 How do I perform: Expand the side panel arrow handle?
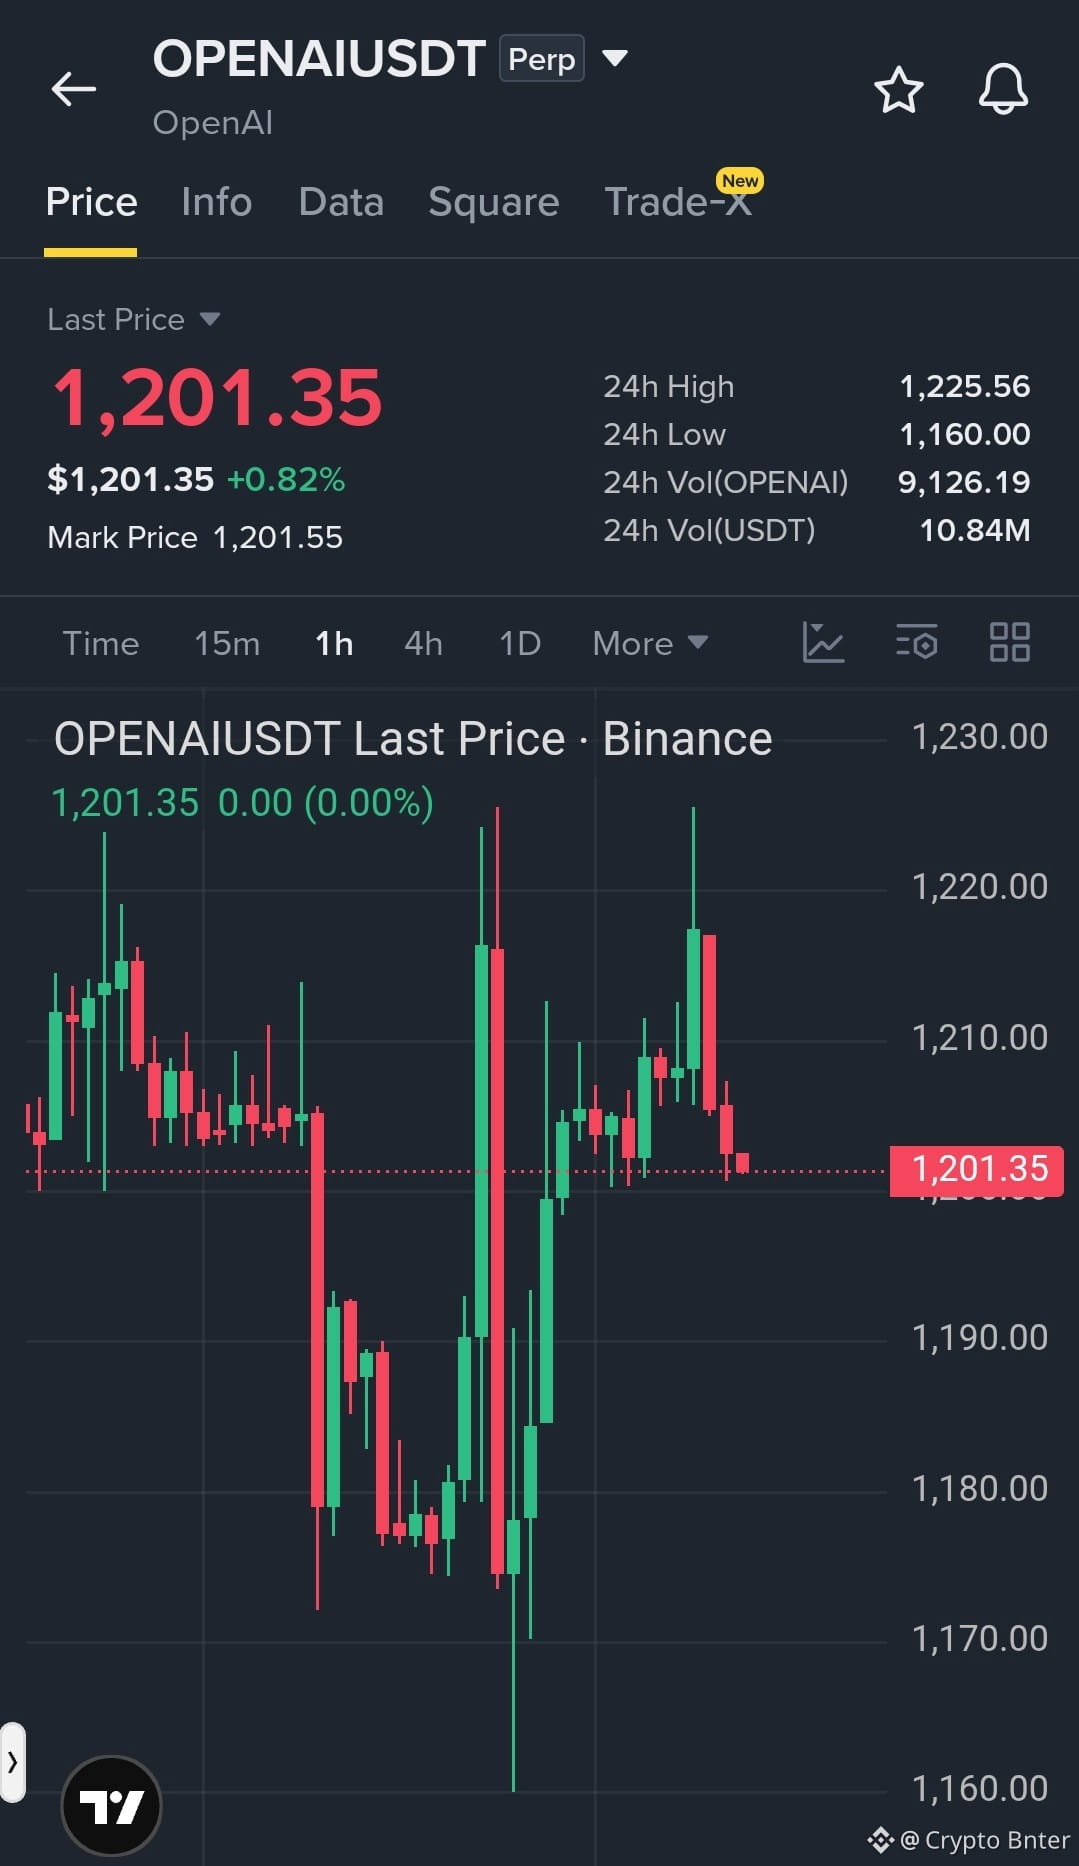12,1762
